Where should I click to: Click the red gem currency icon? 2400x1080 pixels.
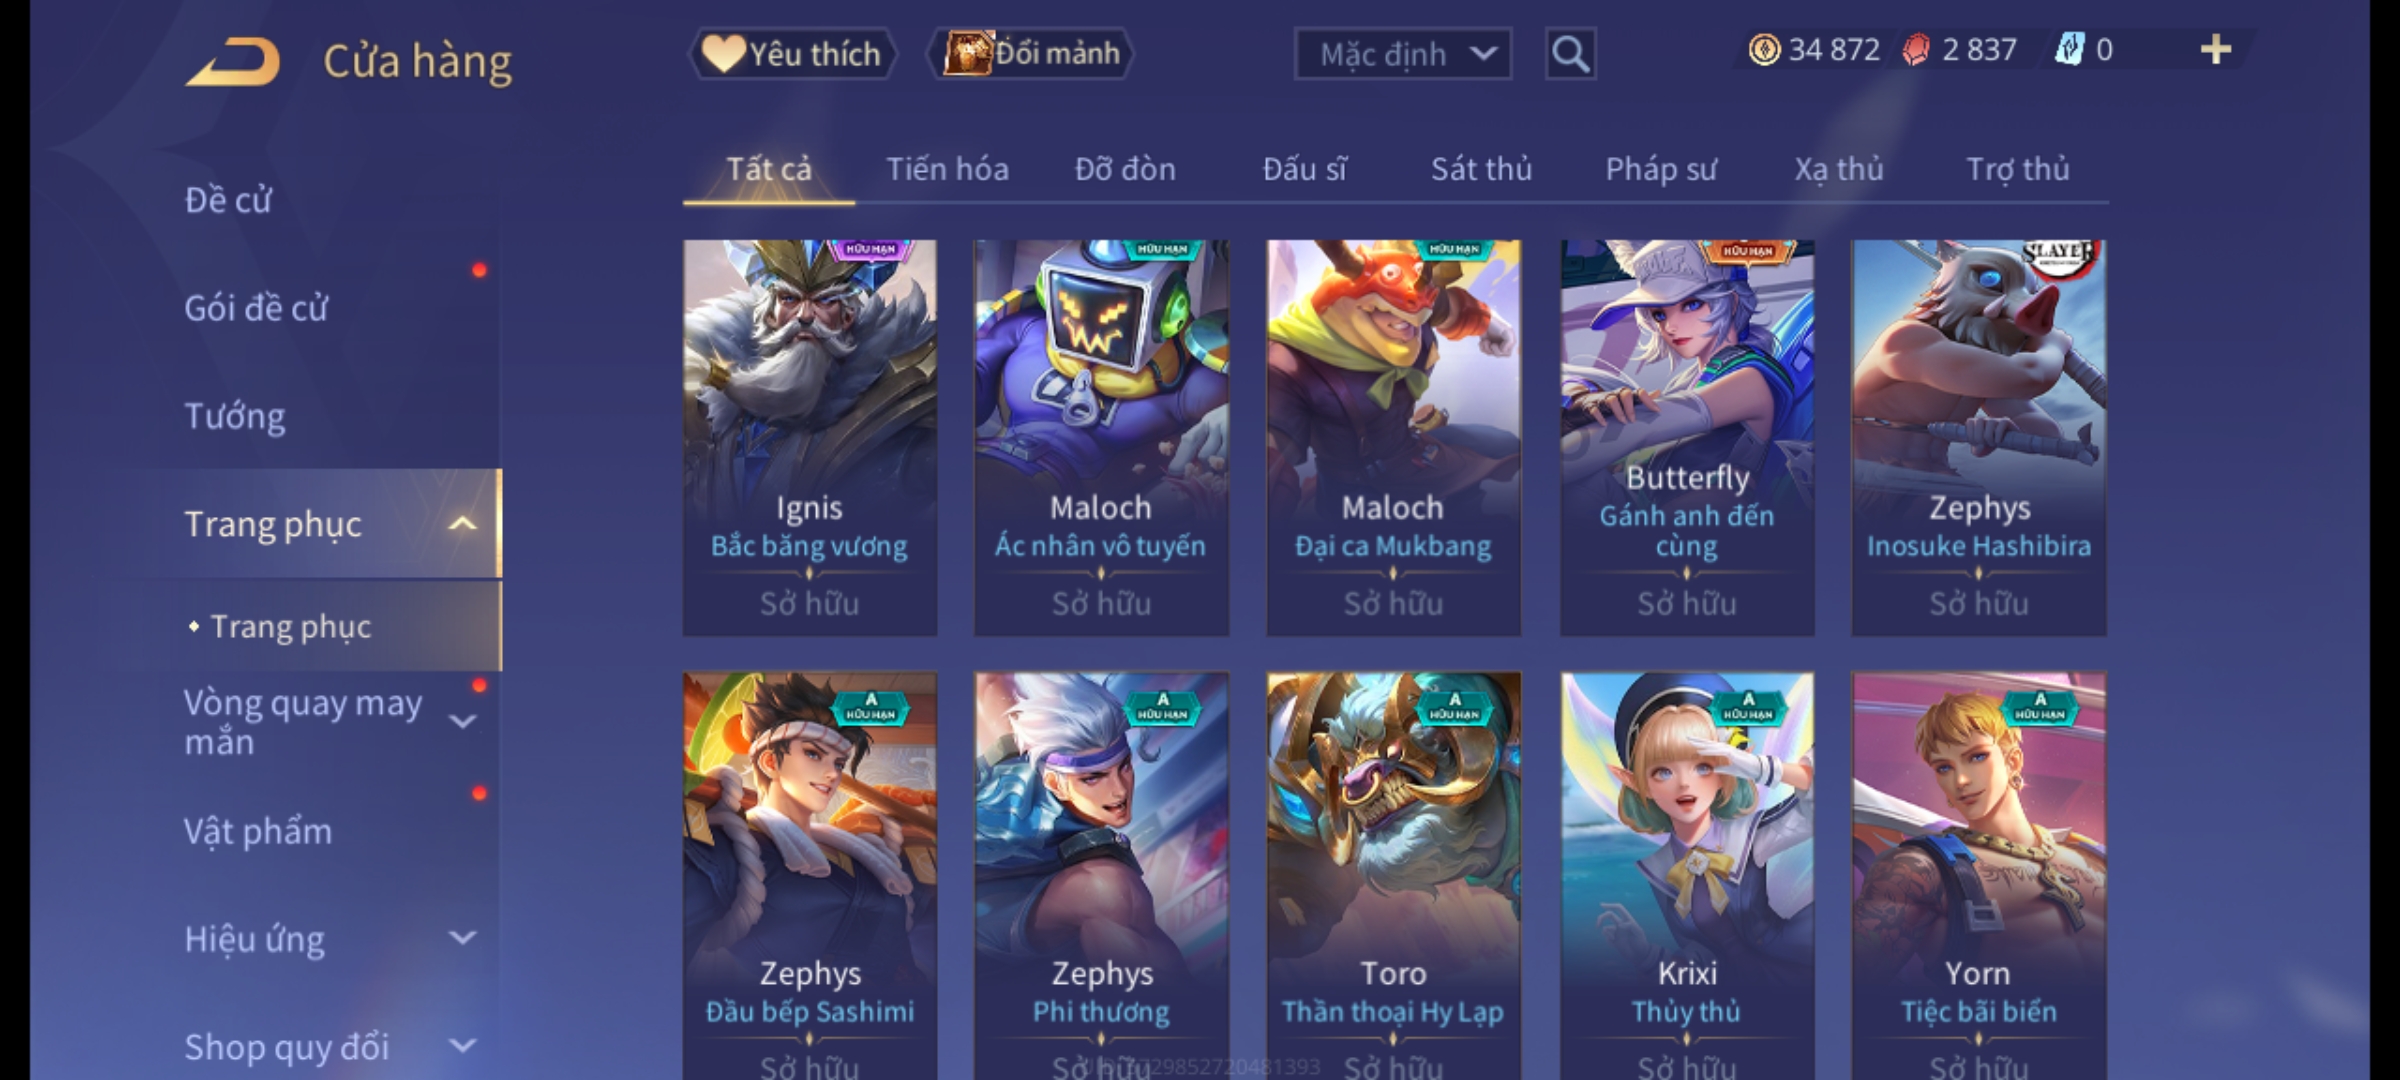(x=1916, y=50)
